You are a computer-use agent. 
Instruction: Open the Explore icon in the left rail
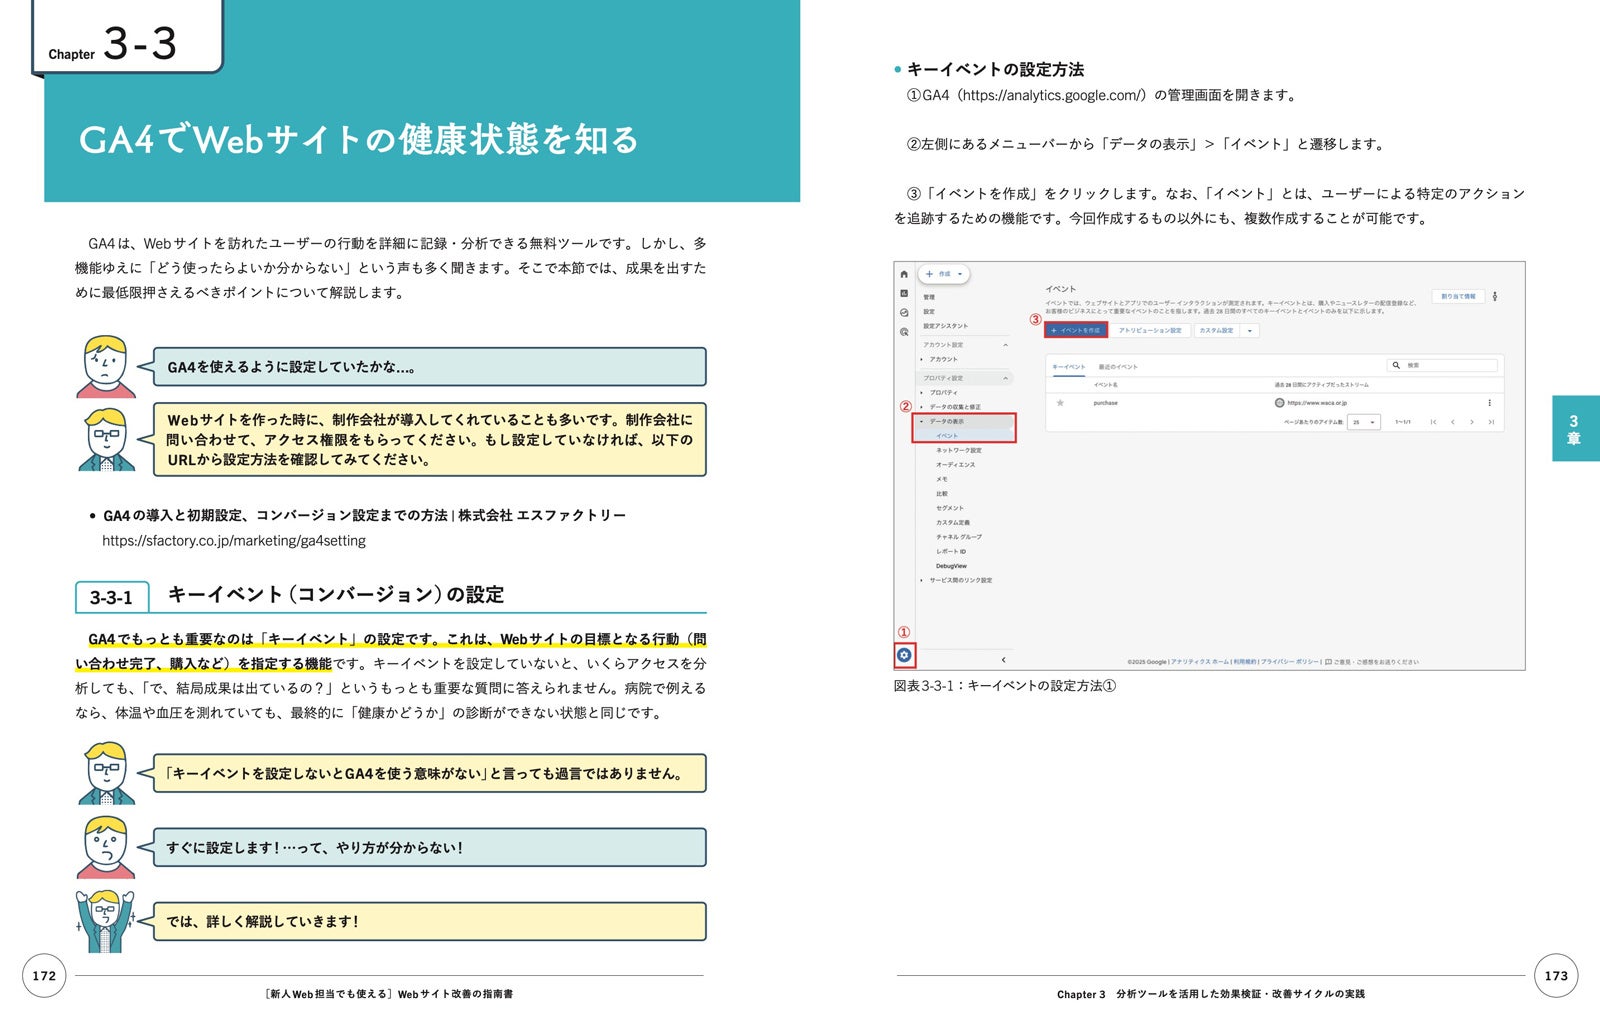pyautogui.click(x=904, y=312)
